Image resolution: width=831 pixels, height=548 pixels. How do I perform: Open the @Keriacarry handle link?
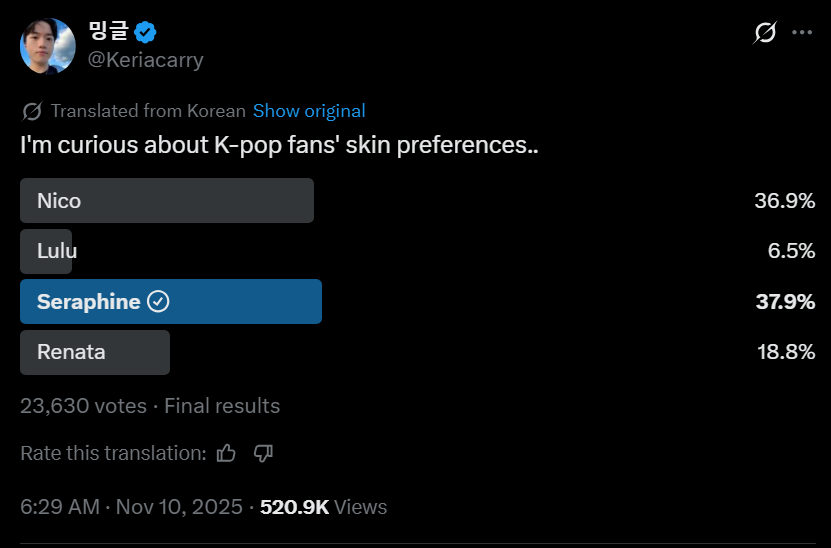(145, 60)
